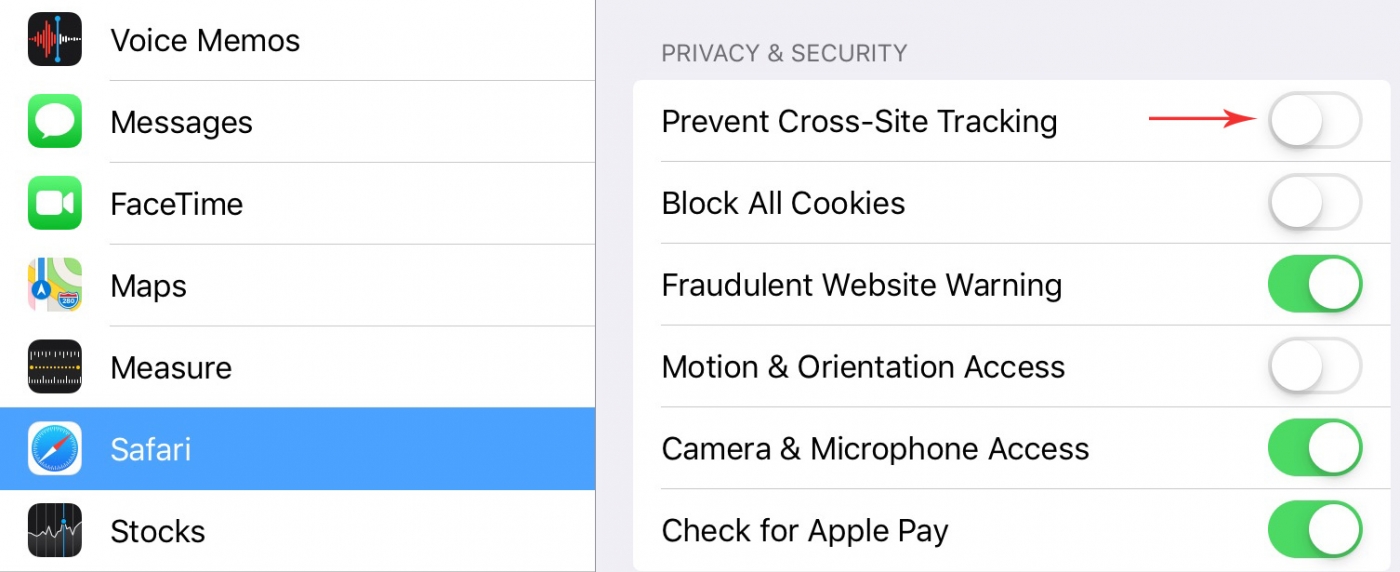Tap the Measure ruler icon
This screenshot has width=1400, height=572.
click(55, 367)
